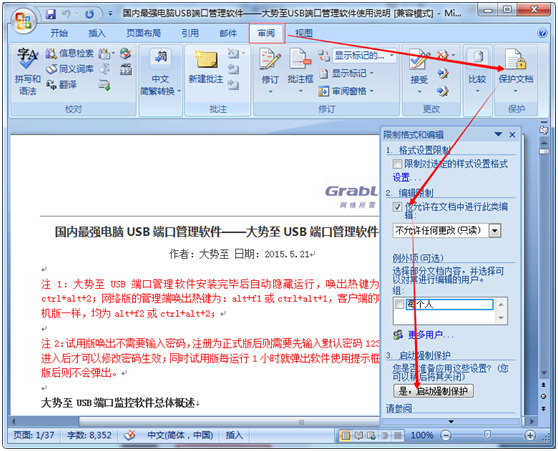
Task: Switch to the 开始 ribbon tab
Action: (x=59, y=33)
